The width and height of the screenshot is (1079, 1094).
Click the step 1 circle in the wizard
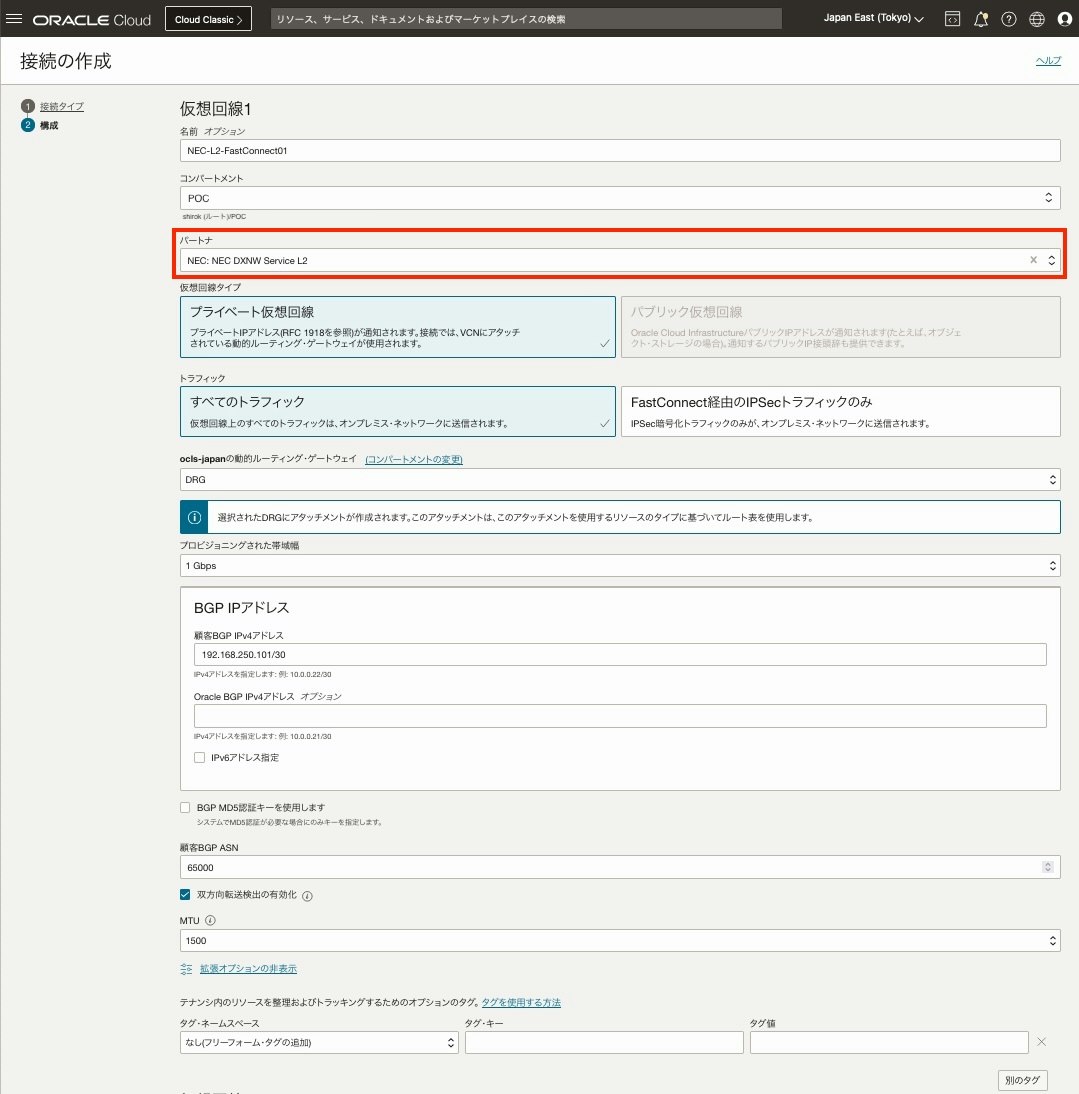28,106
